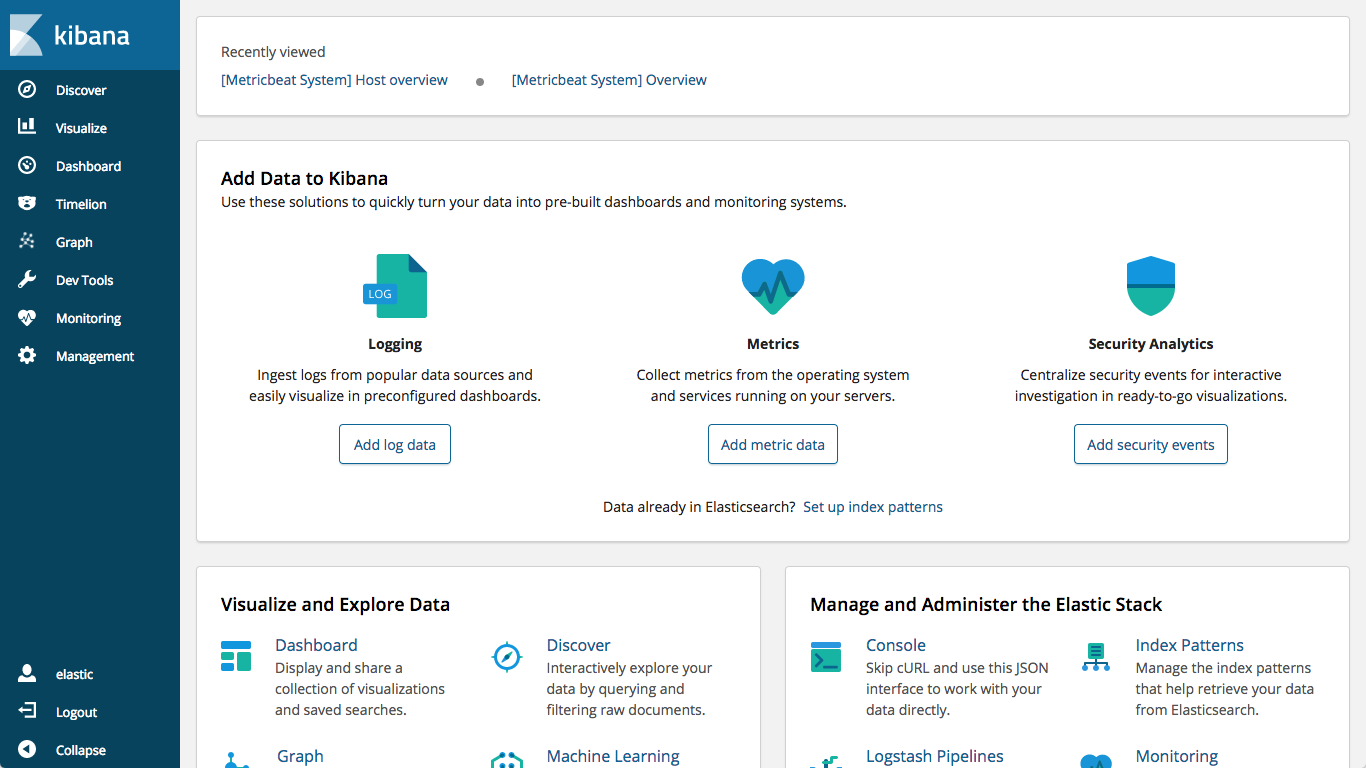Click the Recently viewed label
Screen dimensions: 1366x768
point(273,52)
